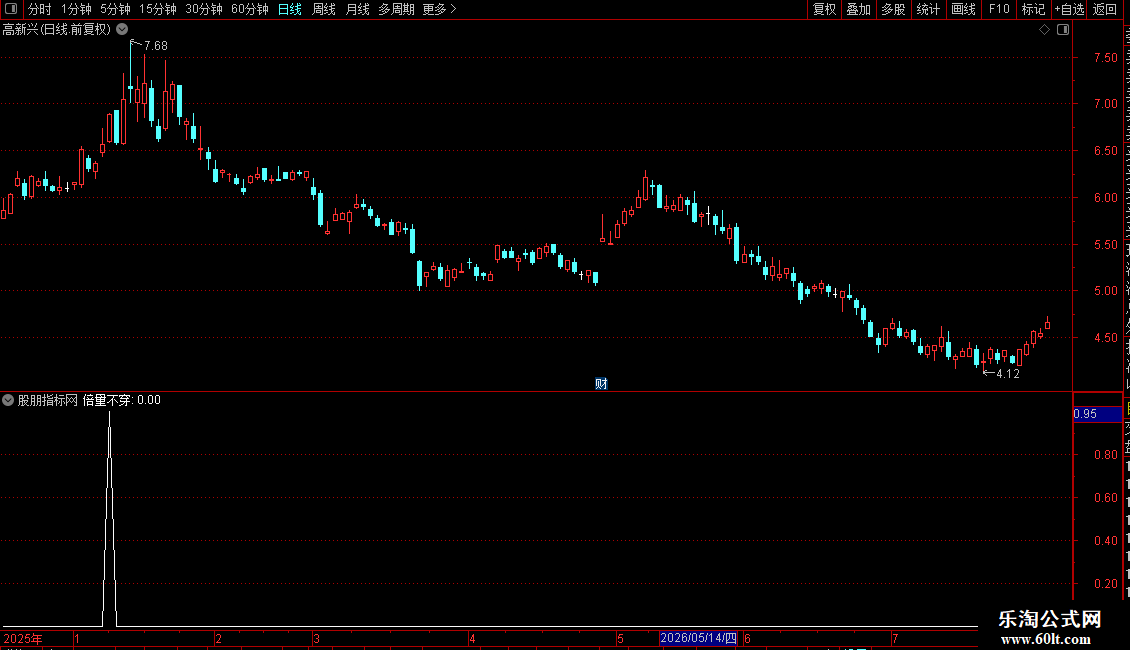
Task: Click the 2026/05/14/四 date label
Action: [x=698, y=638]
